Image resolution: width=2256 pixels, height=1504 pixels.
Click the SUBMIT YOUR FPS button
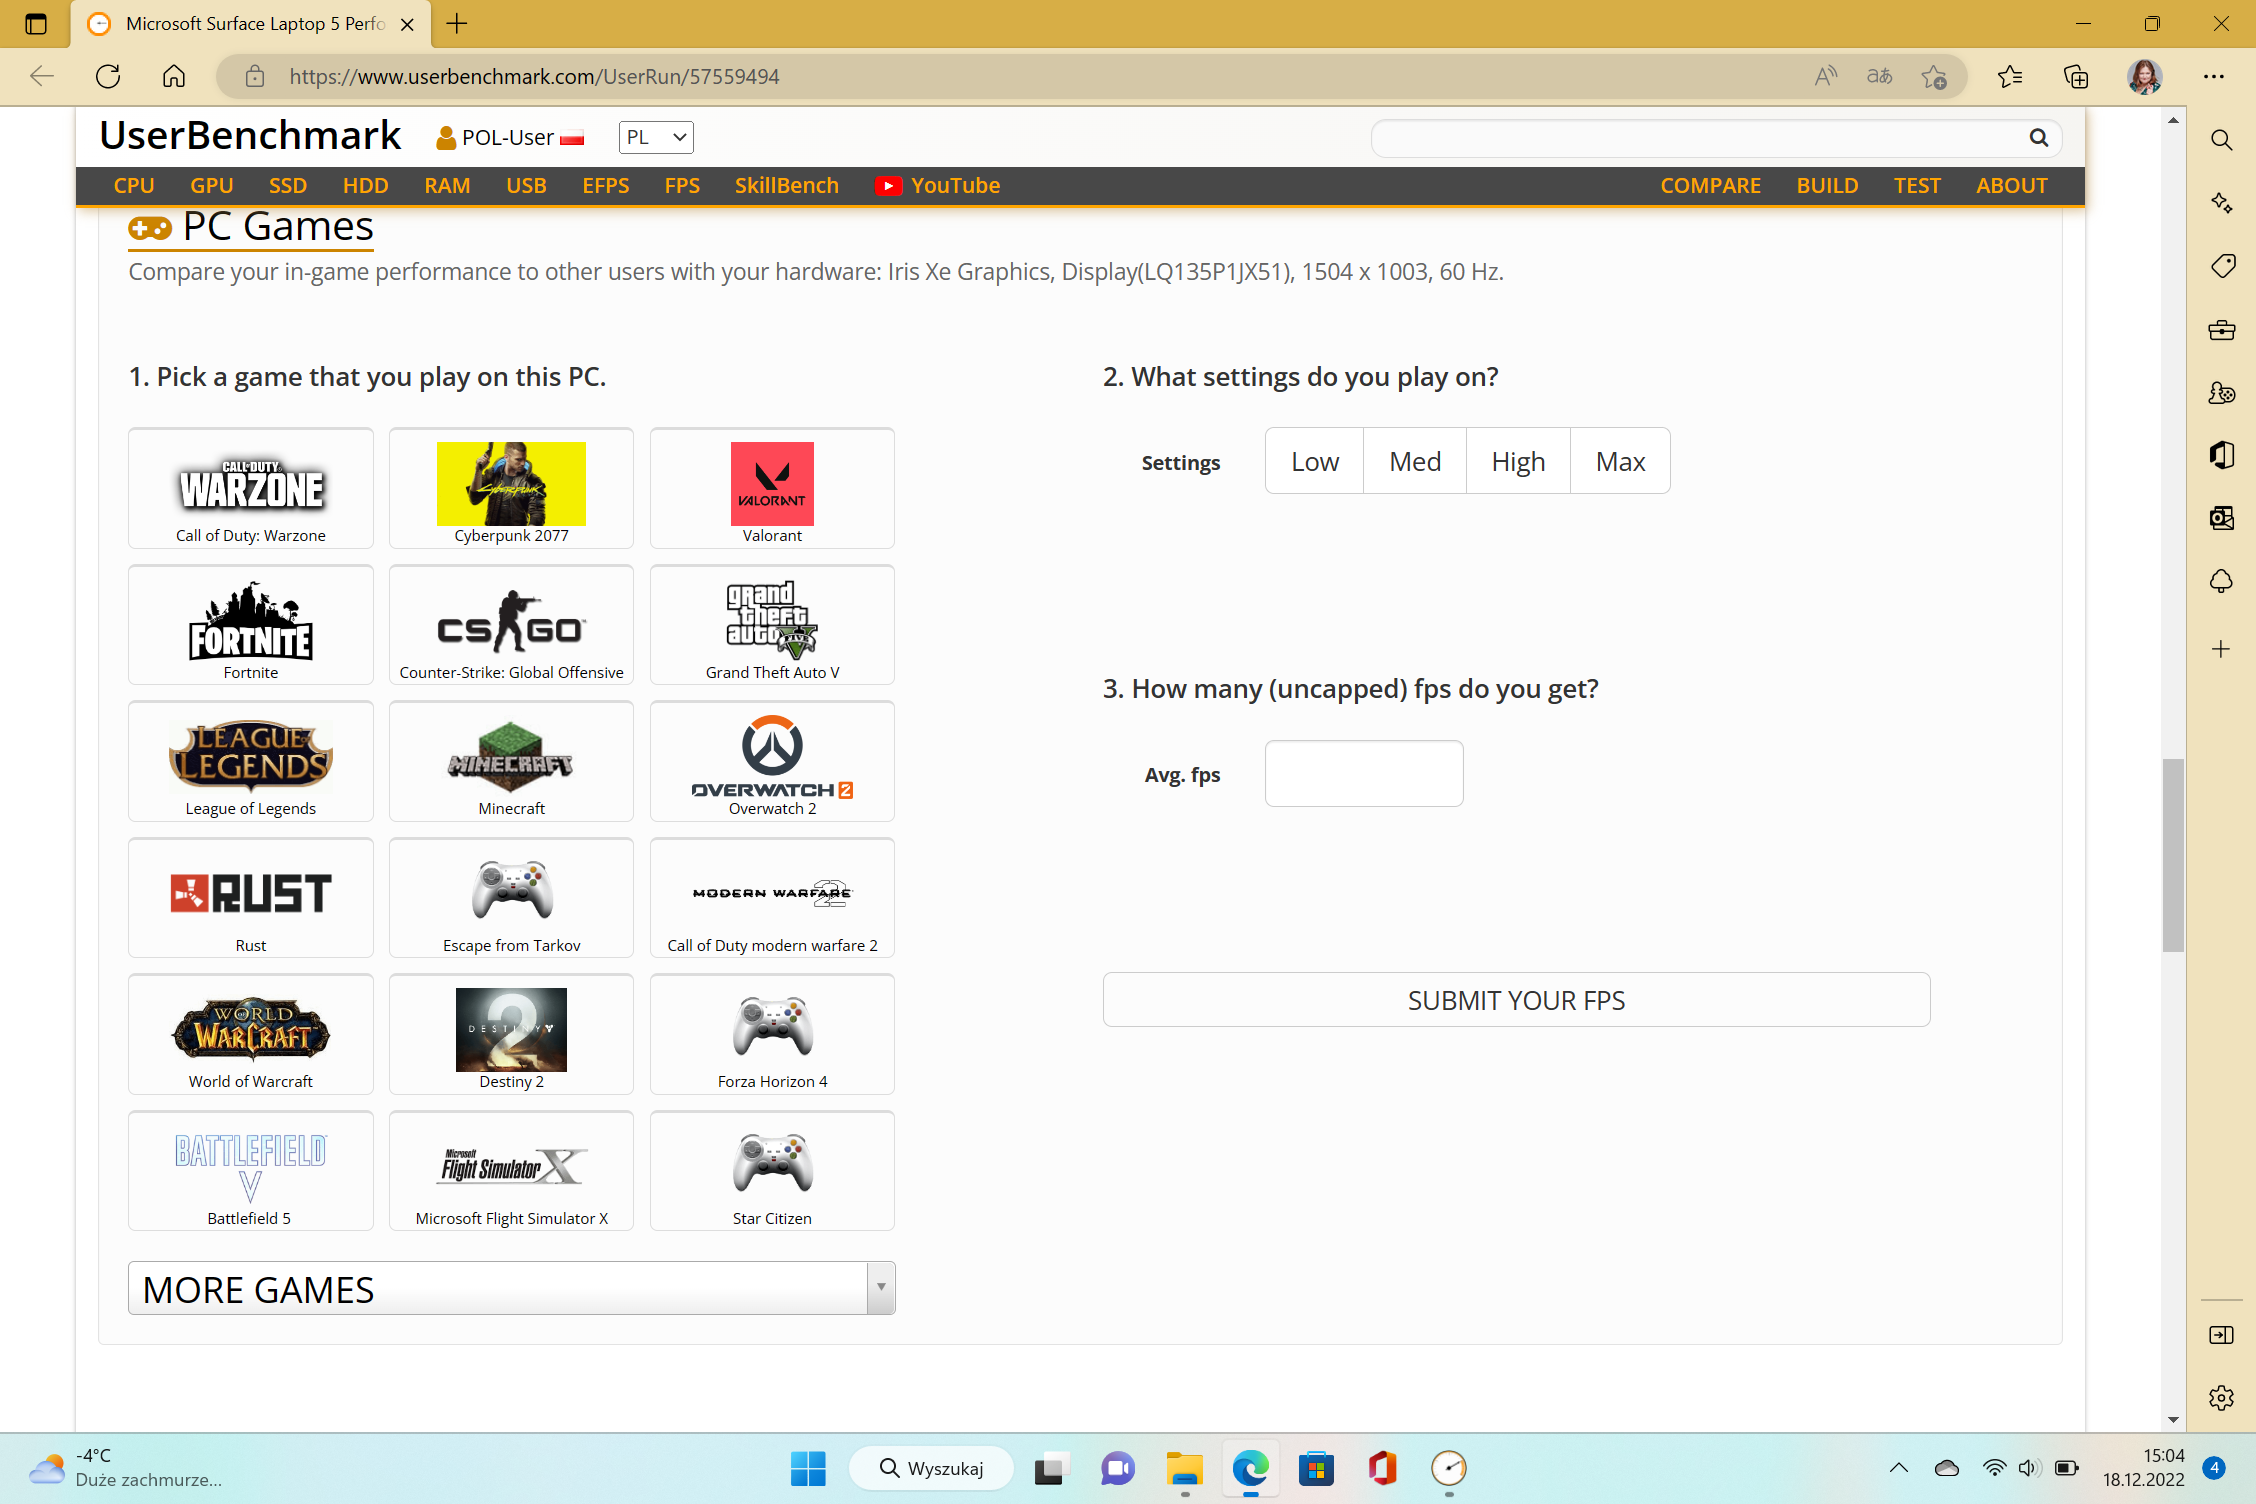click(x=1516, y=1000)
